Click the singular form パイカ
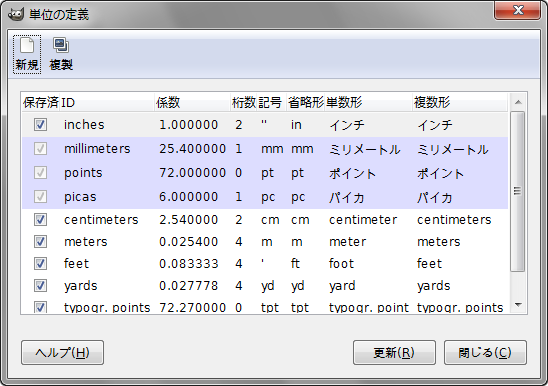This screenshot has width=548, height=386. click(347, 197)
